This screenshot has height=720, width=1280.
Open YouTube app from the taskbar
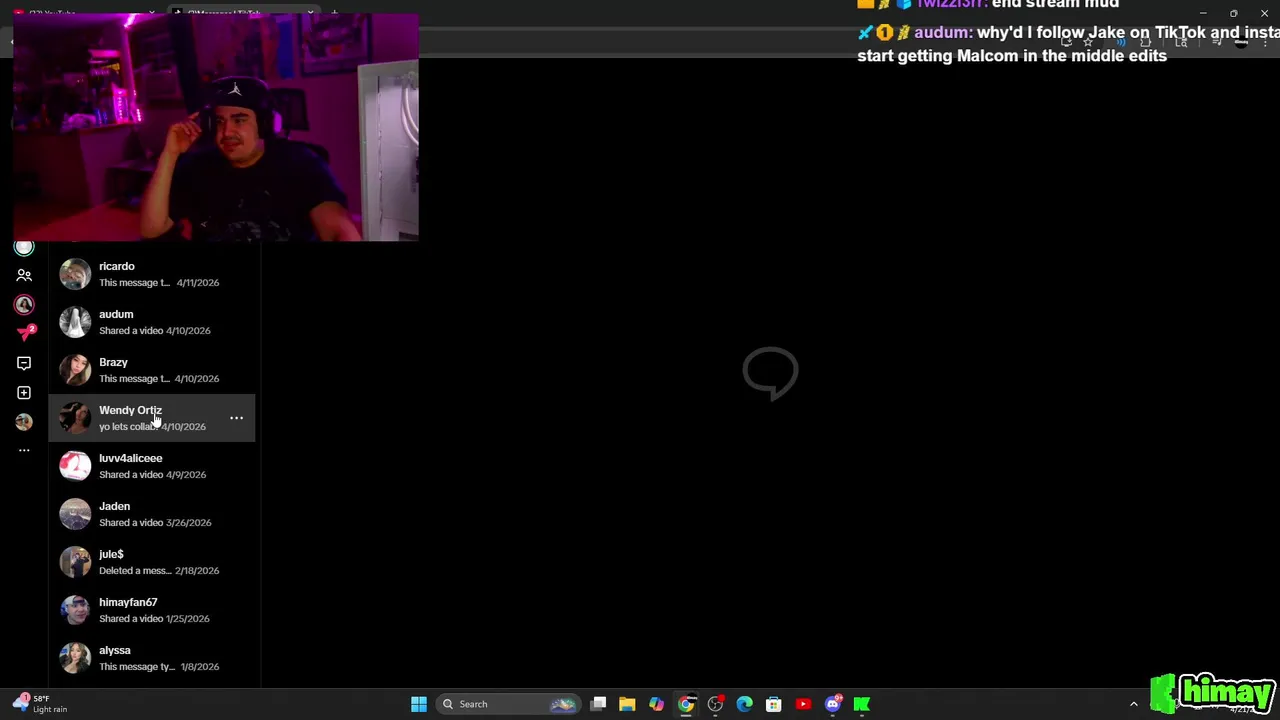tap(803, 704)
